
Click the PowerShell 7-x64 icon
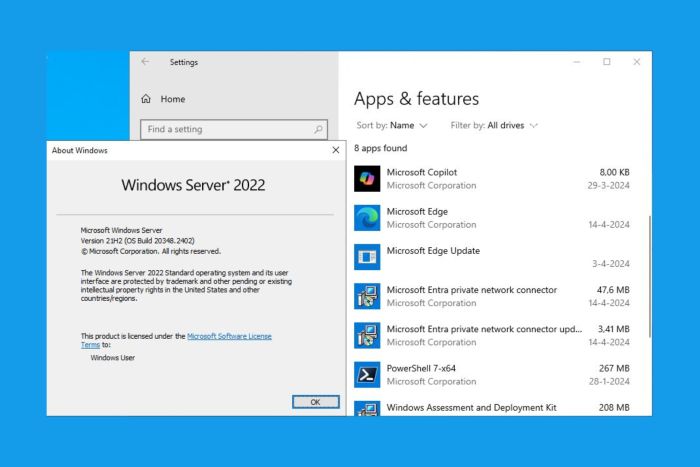coord(367,374)
